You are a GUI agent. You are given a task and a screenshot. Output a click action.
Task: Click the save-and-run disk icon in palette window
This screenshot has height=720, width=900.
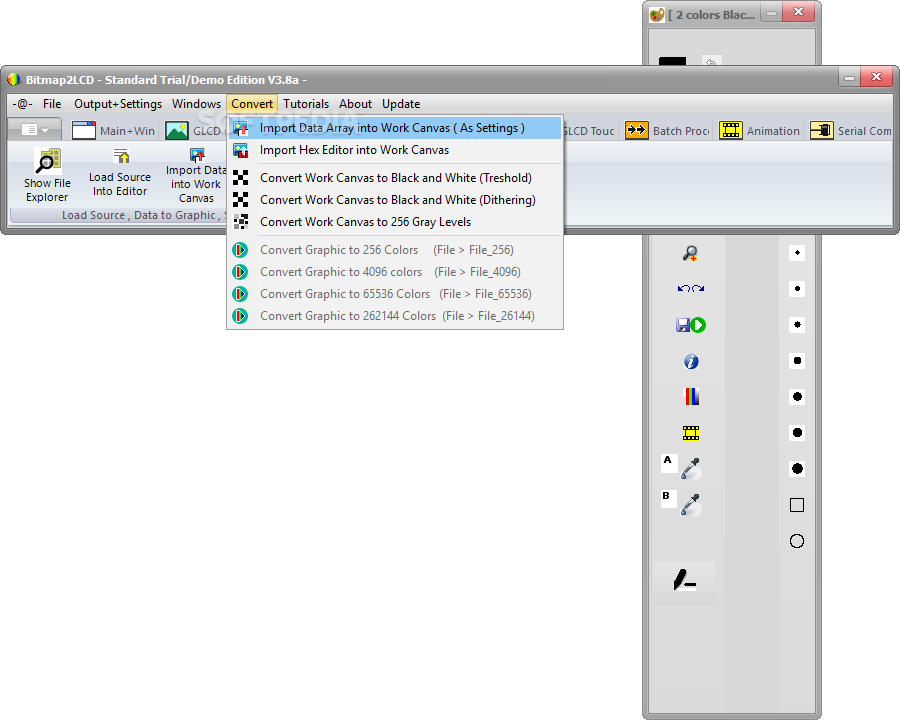(x=690, y=325)
